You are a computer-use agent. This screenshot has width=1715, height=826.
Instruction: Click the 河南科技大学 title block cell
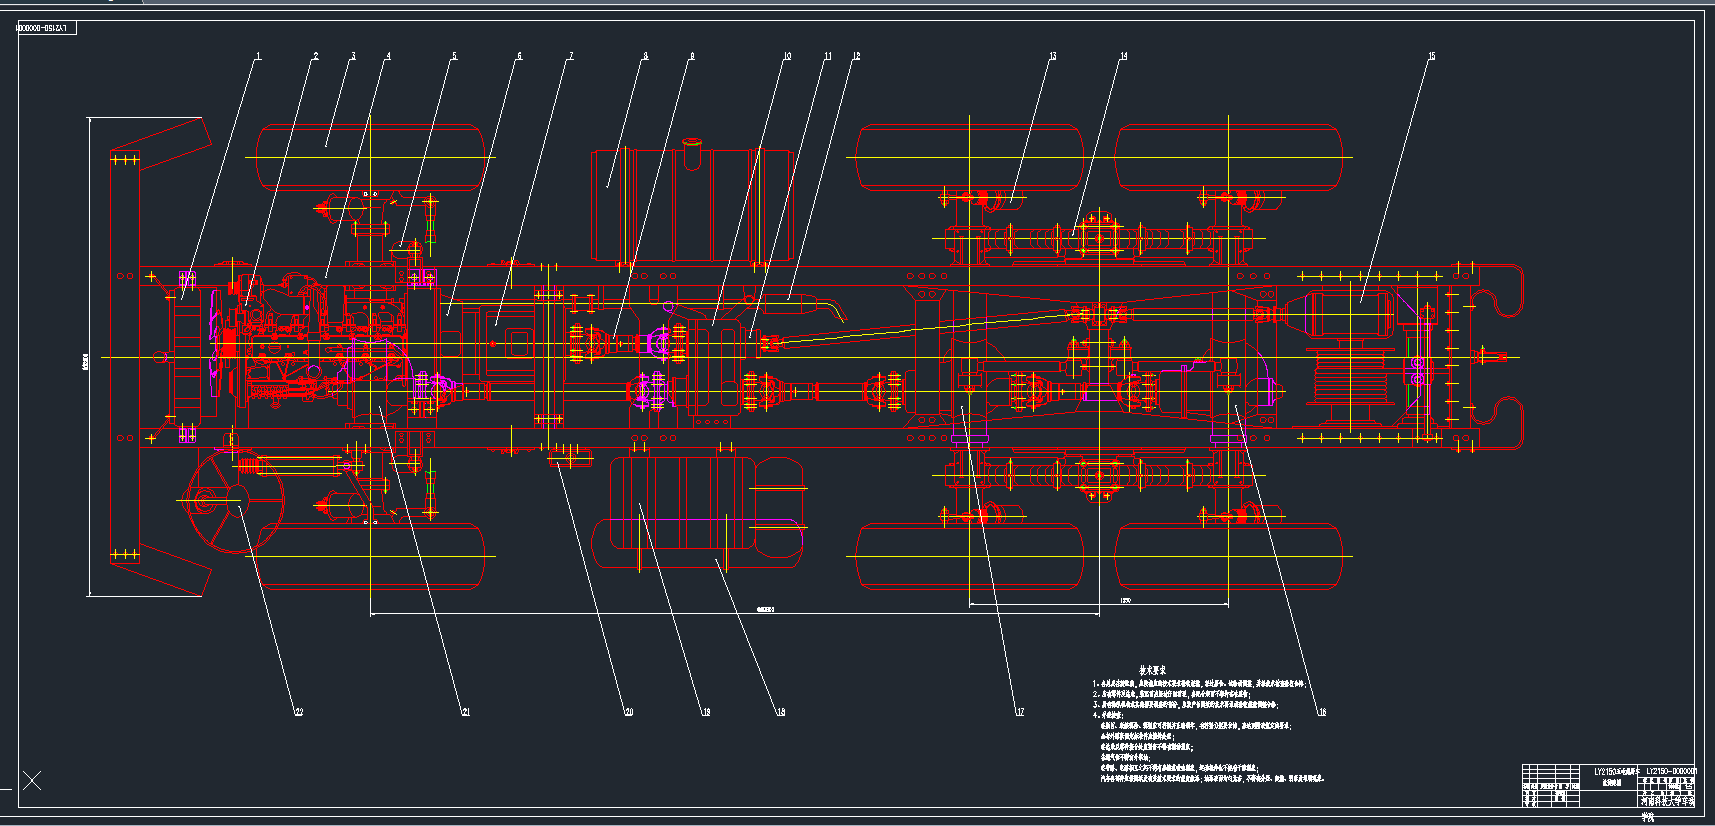pos(1667,800)
